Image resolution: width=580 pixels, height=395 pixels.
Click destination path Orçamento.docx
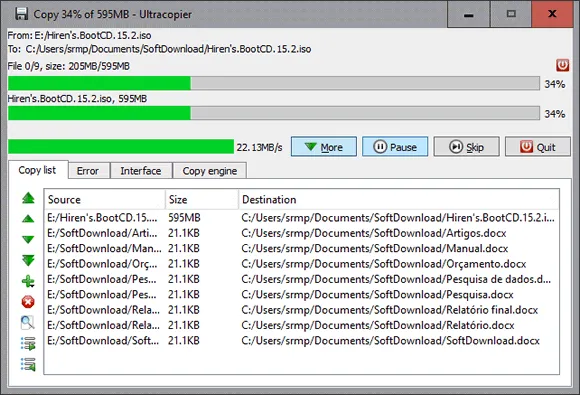[x=384, y=264]
